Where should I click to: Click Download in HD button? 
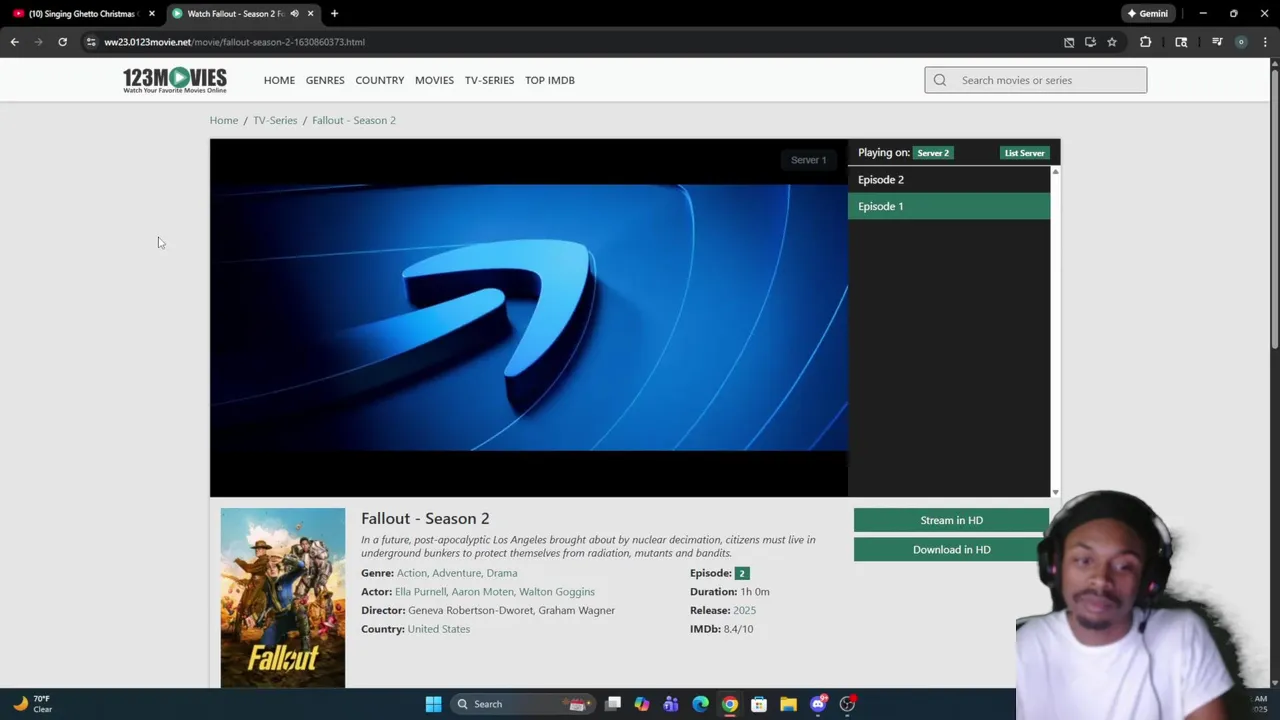(951, 549)
